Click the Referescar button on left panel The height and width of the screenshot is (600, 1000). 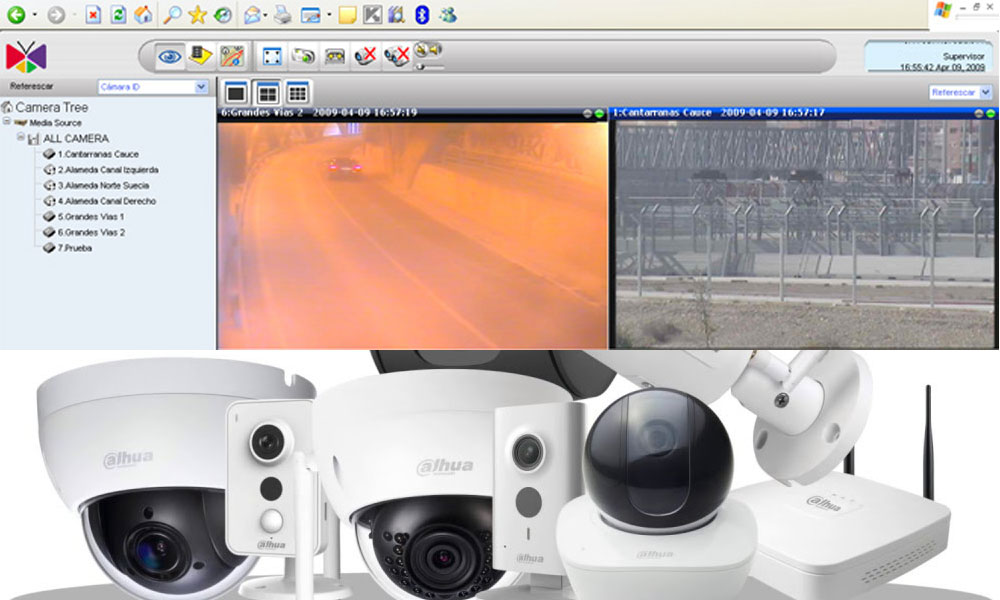click(31, 87)
